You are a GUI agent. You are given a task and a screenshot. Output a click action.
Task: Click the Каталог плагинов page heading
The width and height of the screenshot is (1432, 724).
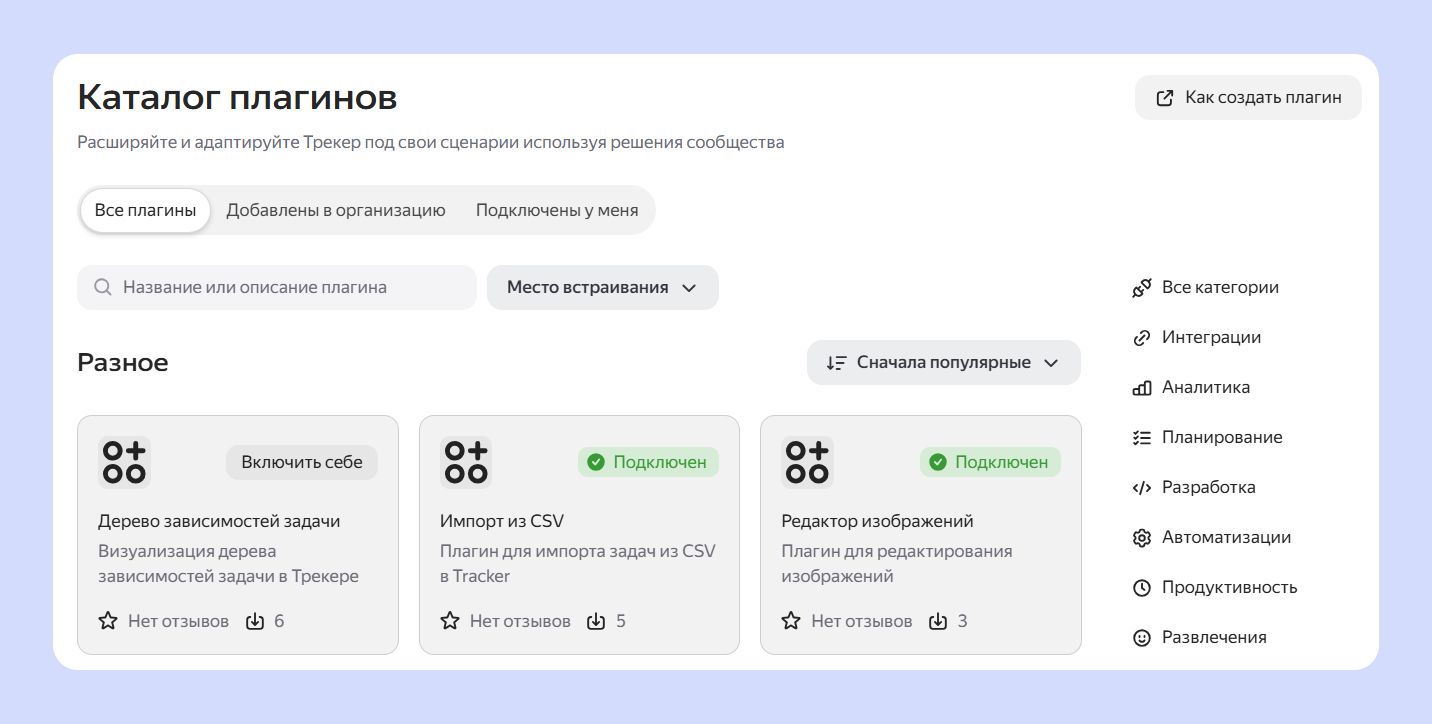click(237, 98)
